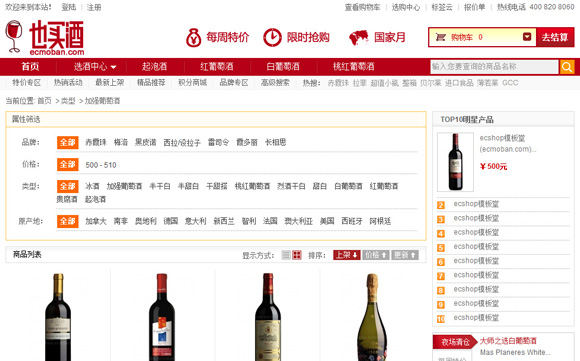Click the shopping cart icon
The width and height of the screenshot is (580, 361).
441,37
